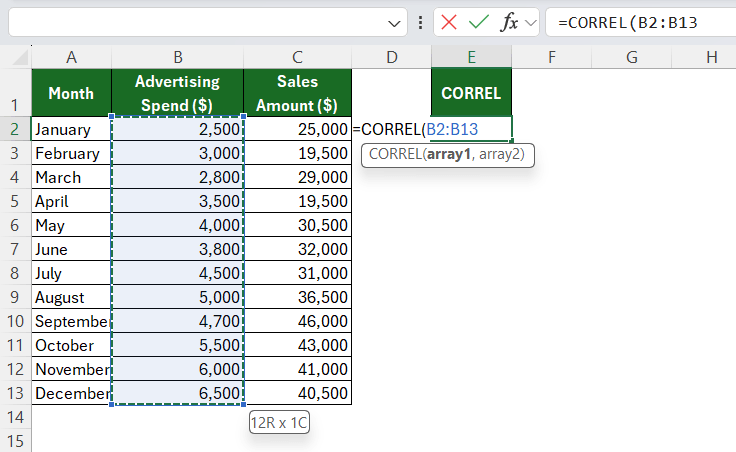The height and width of the screenshot is (452, 736).
Task: Select row 5 header
Action: pyautogui.click(x=15, y=201)
